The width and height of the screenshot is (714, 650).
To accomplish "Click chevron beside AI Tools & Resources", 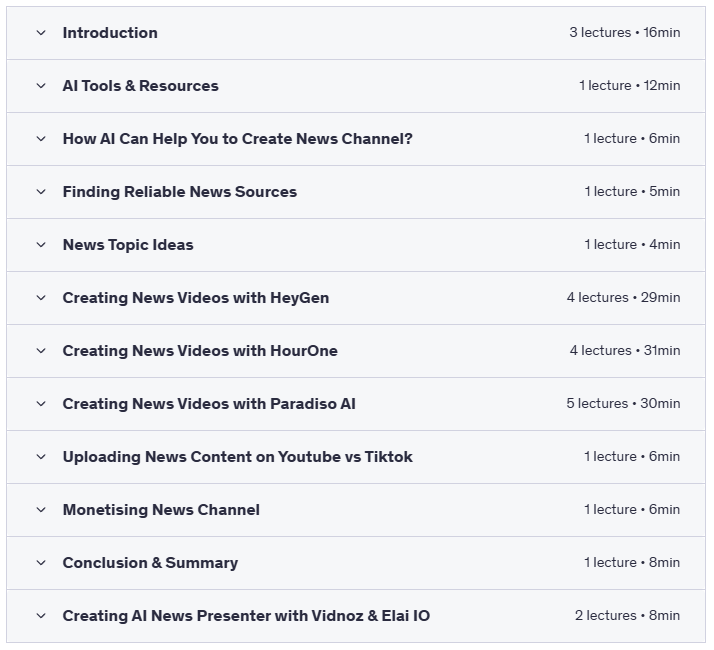I will pos(41,86).
